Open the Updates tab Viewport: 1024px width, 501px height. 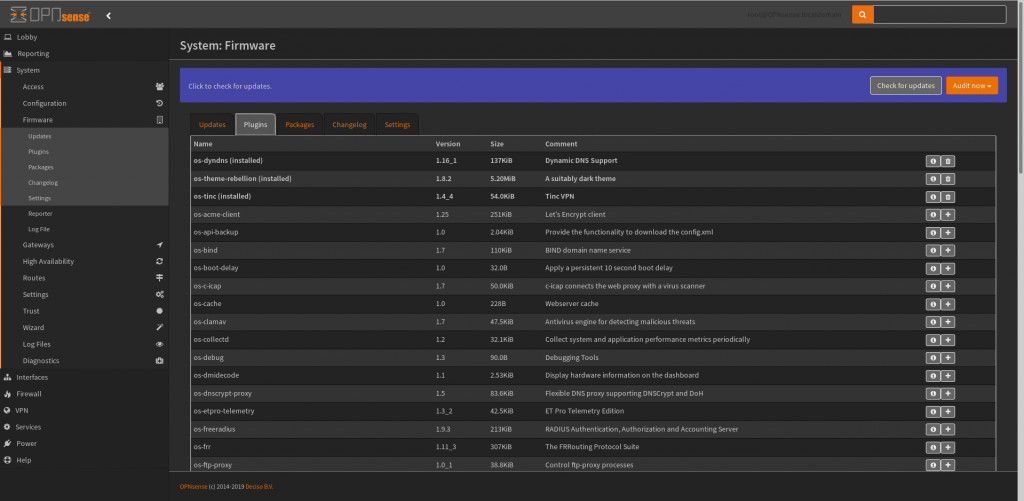point(212,125)
